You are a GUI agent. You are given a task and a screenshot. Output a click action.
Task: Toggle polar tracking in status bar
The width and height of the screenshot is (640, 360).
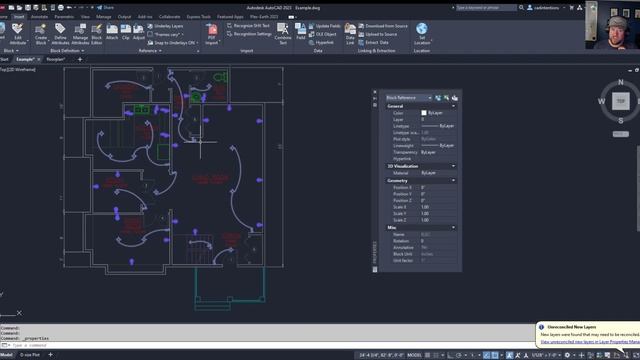point(458,355)
